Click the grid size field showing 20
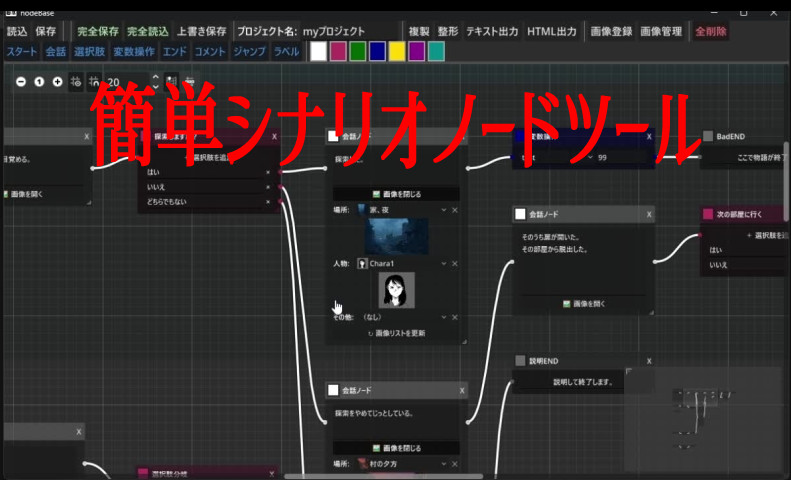The height and width of the screenshot is (480, 791). point(127,82)
